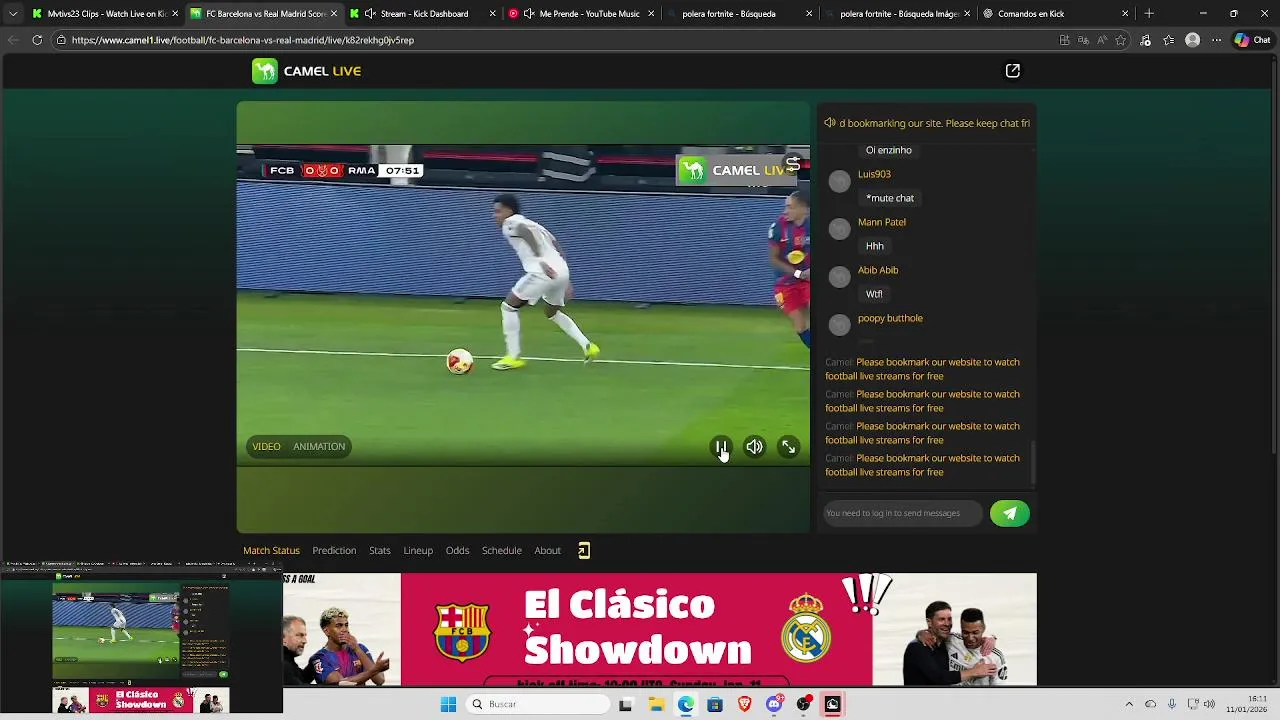The height and width of the screenshot is (720, 1280).
Task: Click taskbar Buscar search box
Action: click(x=538, y=704)
